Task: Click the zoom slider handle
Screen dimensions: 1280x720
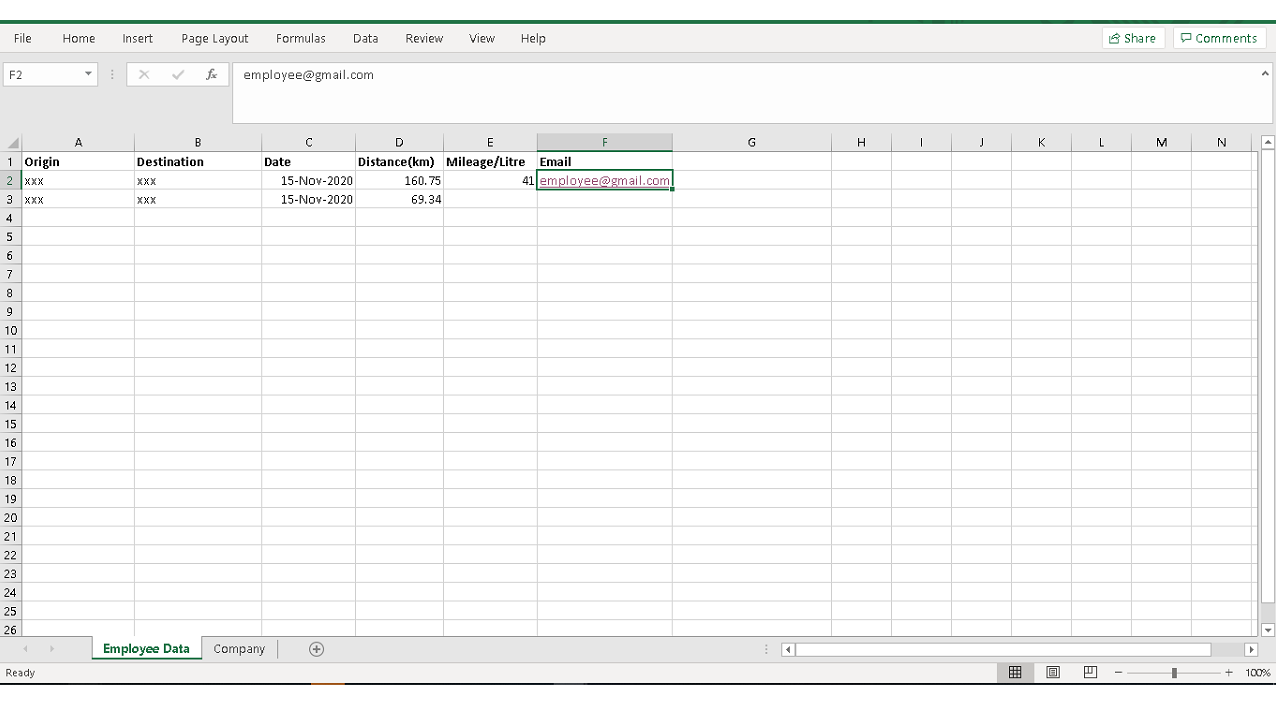Action: pos(1174,673)
